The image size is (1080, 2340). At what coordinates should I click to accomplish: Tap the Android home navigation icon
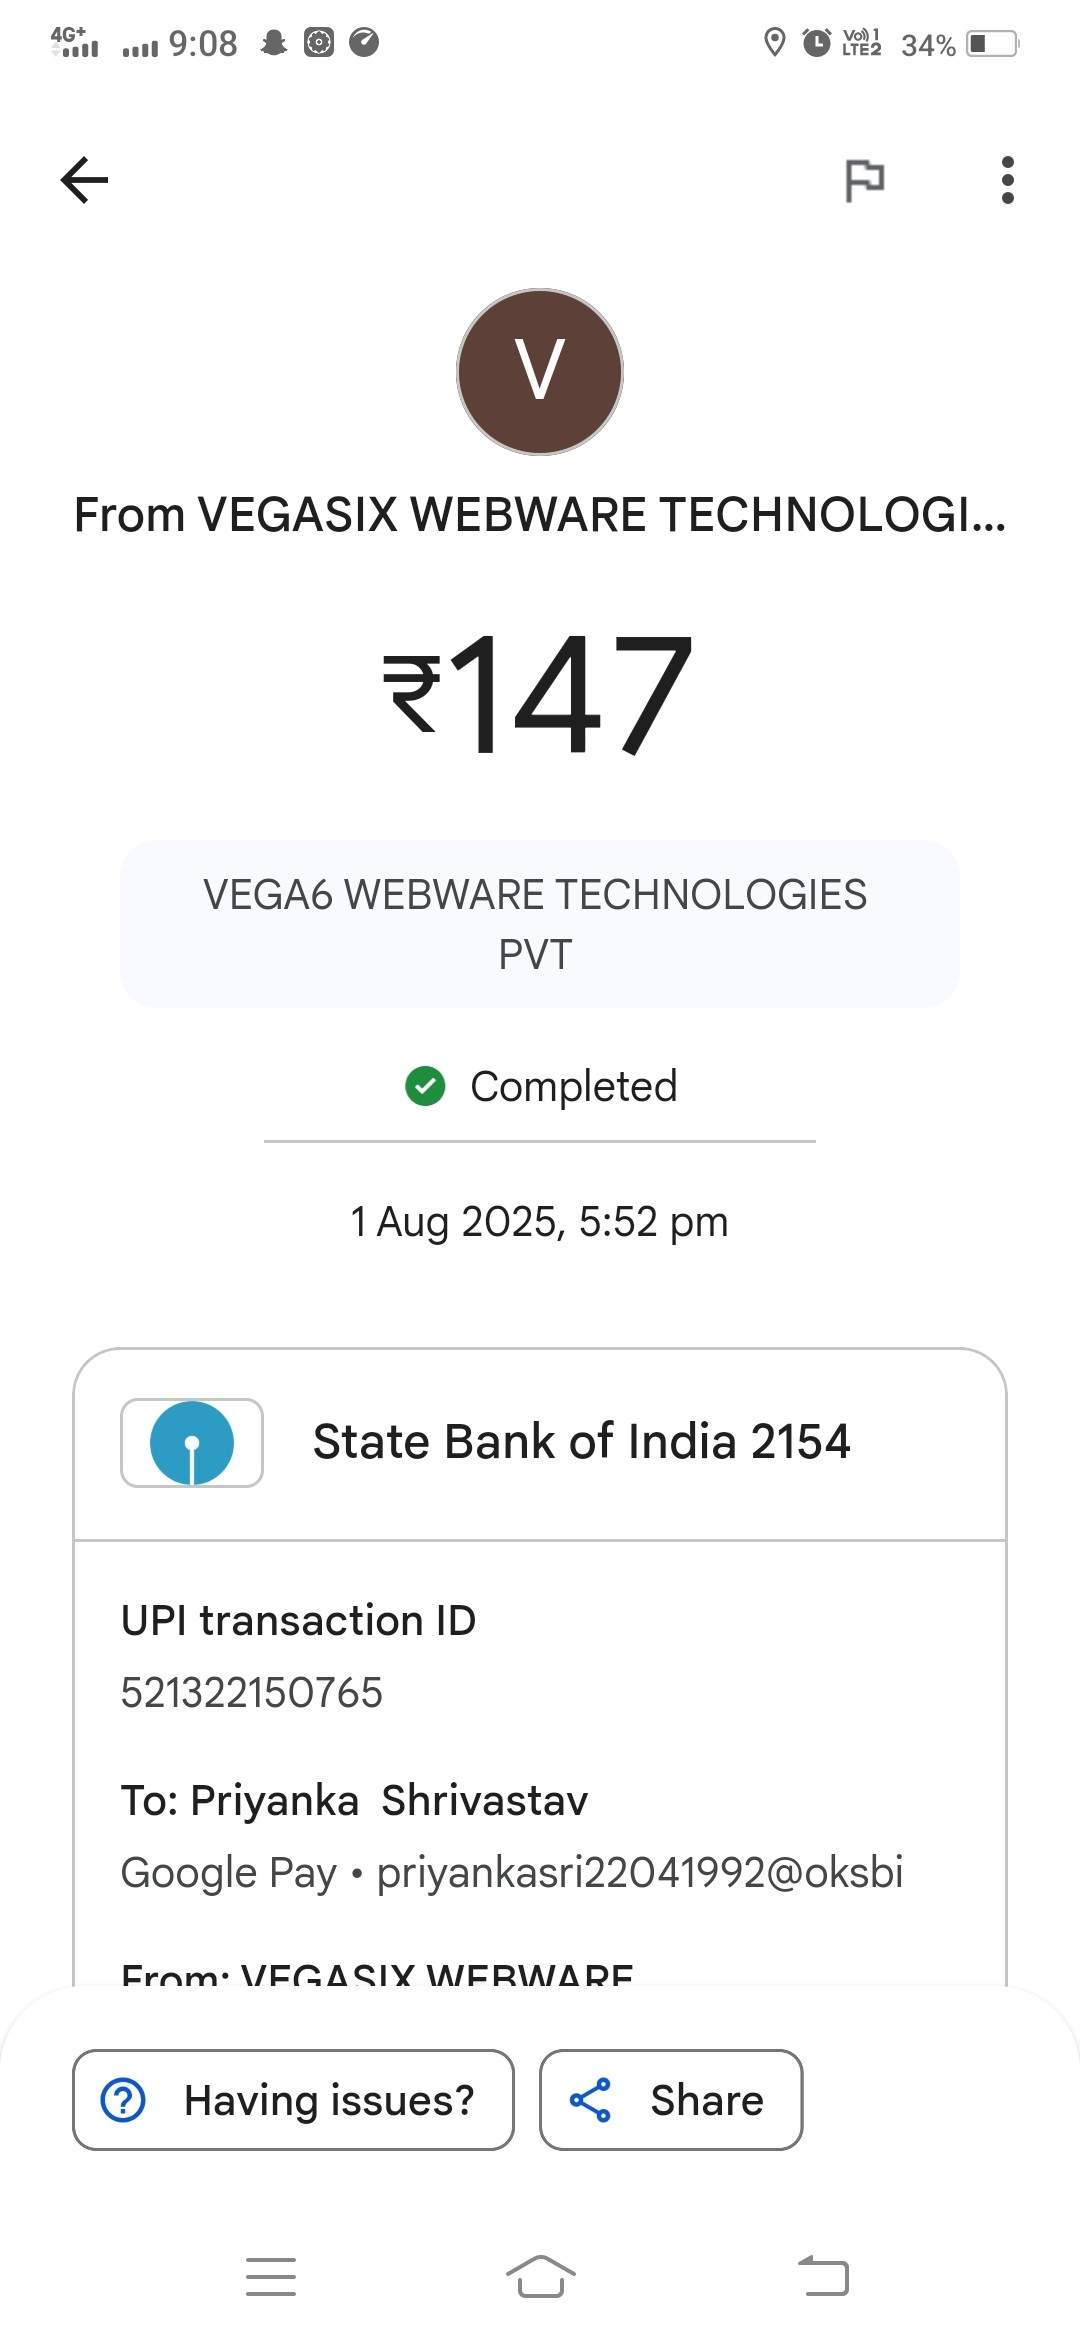(x=540, y=2277)
